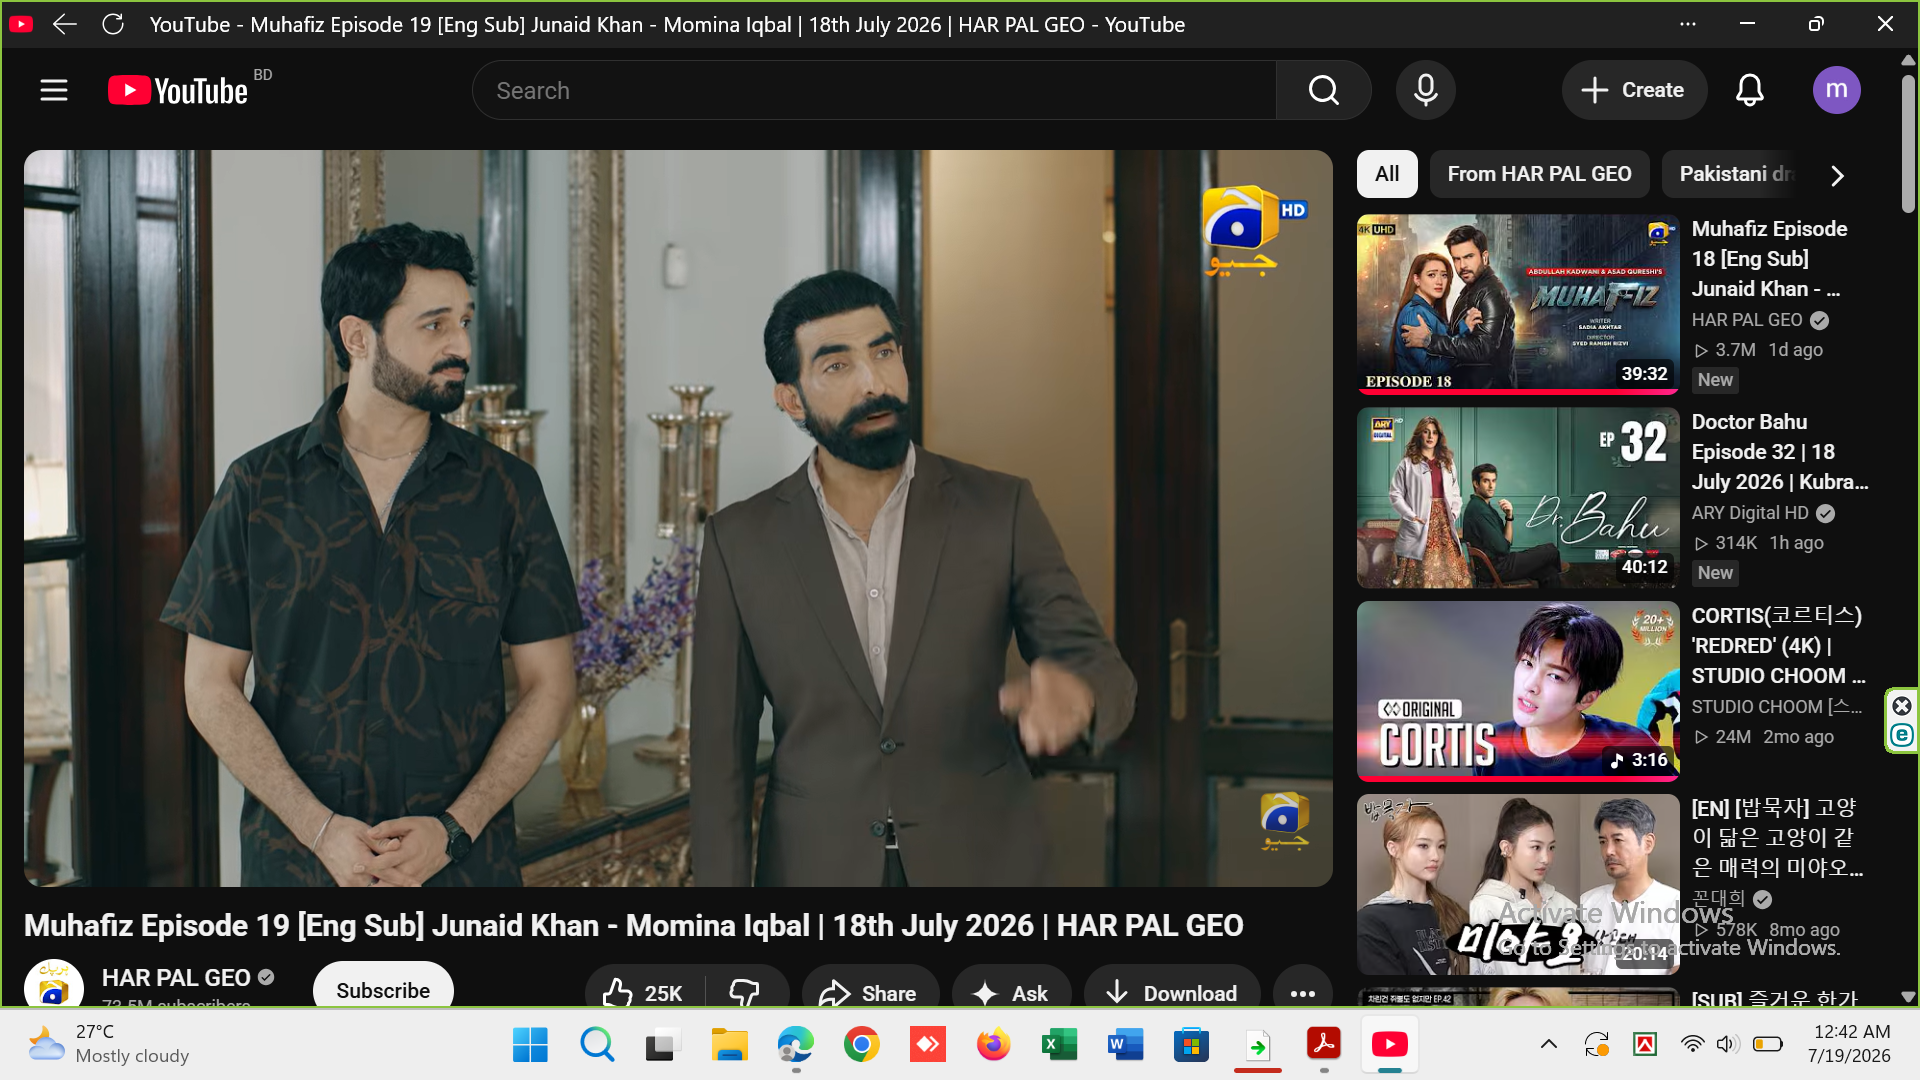Open Windows Start menu

tap(530, 1045)
